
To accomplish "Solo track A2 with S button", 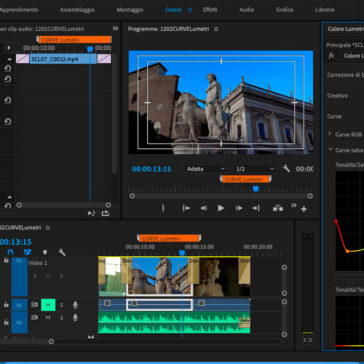I will [x=61, y=318].
